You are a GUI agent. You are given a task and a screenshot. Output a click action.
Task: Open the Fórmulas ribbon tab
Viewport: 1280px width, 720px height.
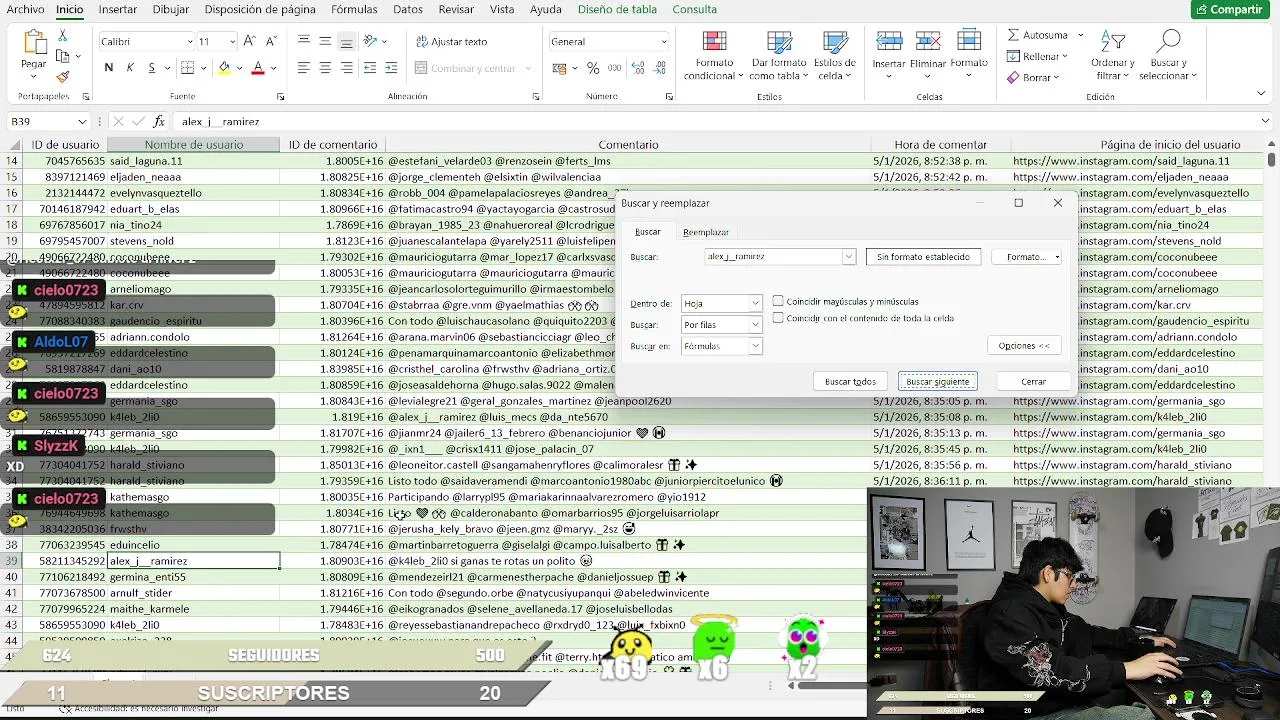[x=354, y=9]
